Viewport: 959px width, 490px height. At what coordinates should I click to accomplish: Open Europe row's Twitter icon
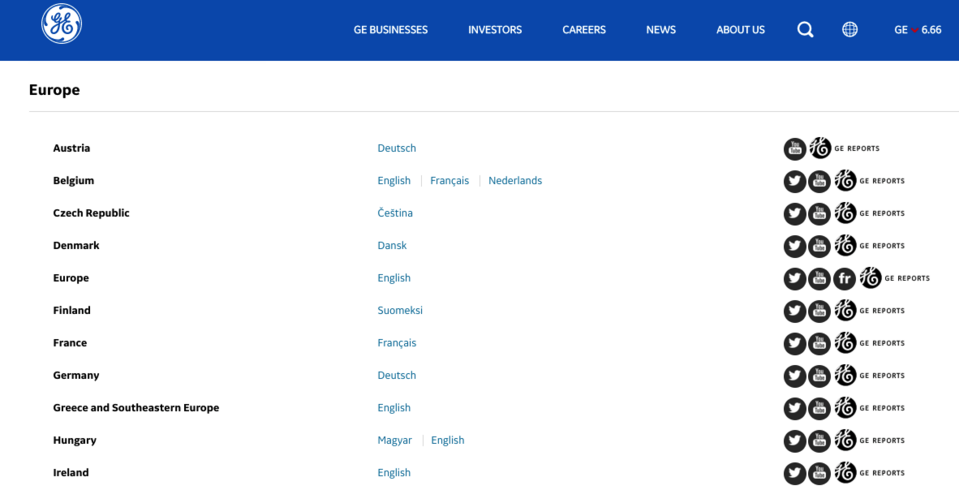pos(794,278)
